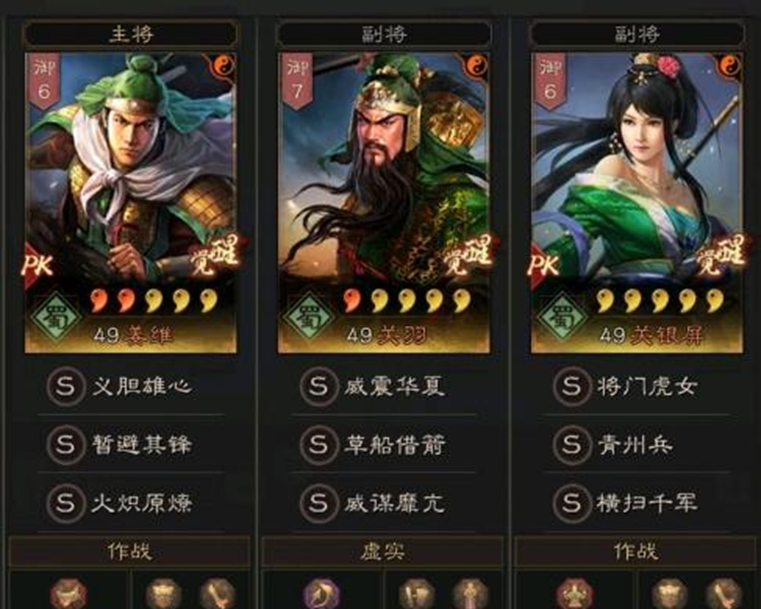The image size is (761, 609).
Task: Click the 蜀 faction badge on 关银屏's card
Action: click(562, 317)
